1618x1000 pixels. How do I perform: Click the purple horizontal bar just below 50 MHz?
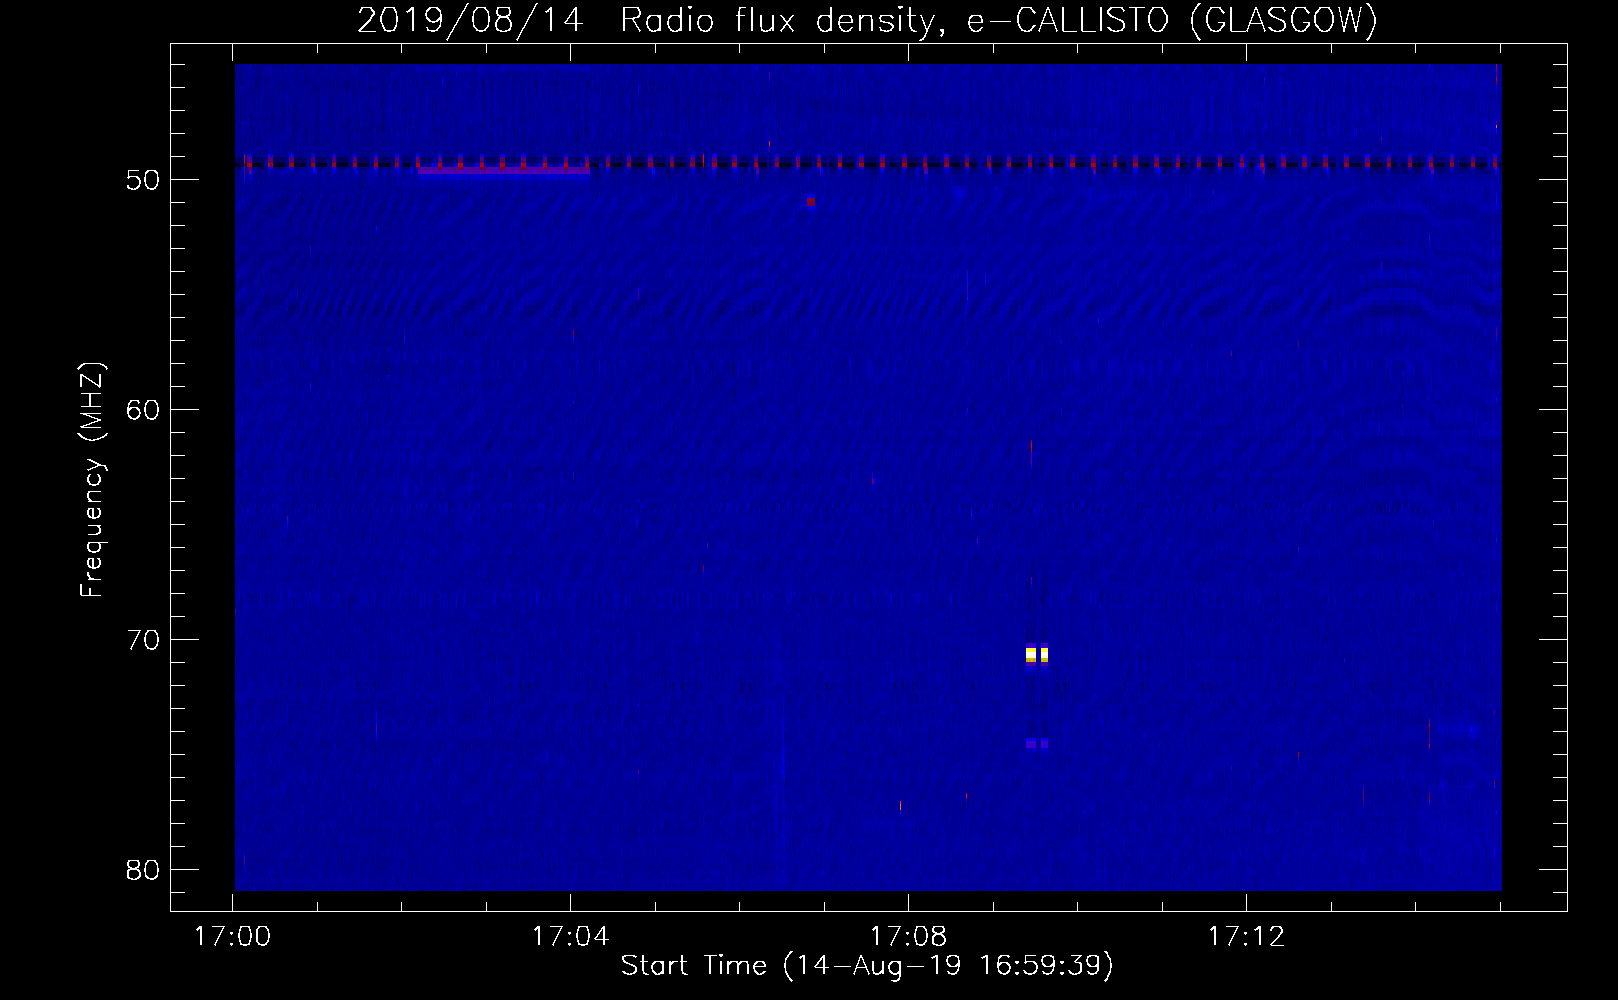(x=504, y=170)
